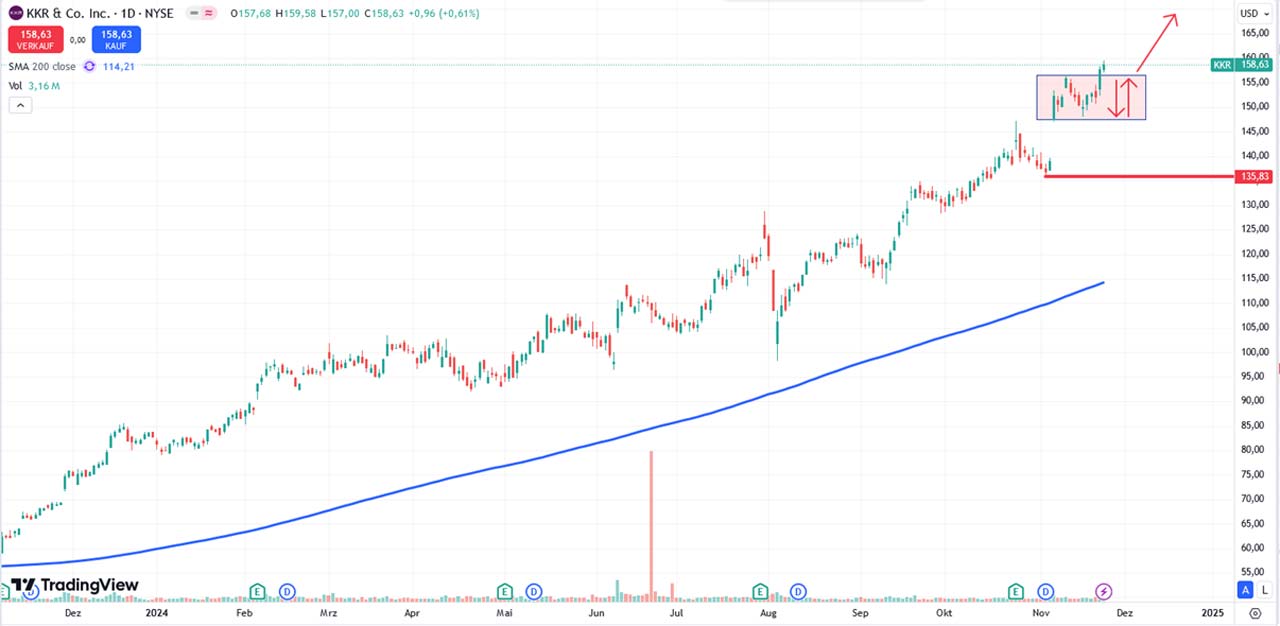Open the earnings marker above Aug
The image size is (1280, 626).
tap(761, 591)
